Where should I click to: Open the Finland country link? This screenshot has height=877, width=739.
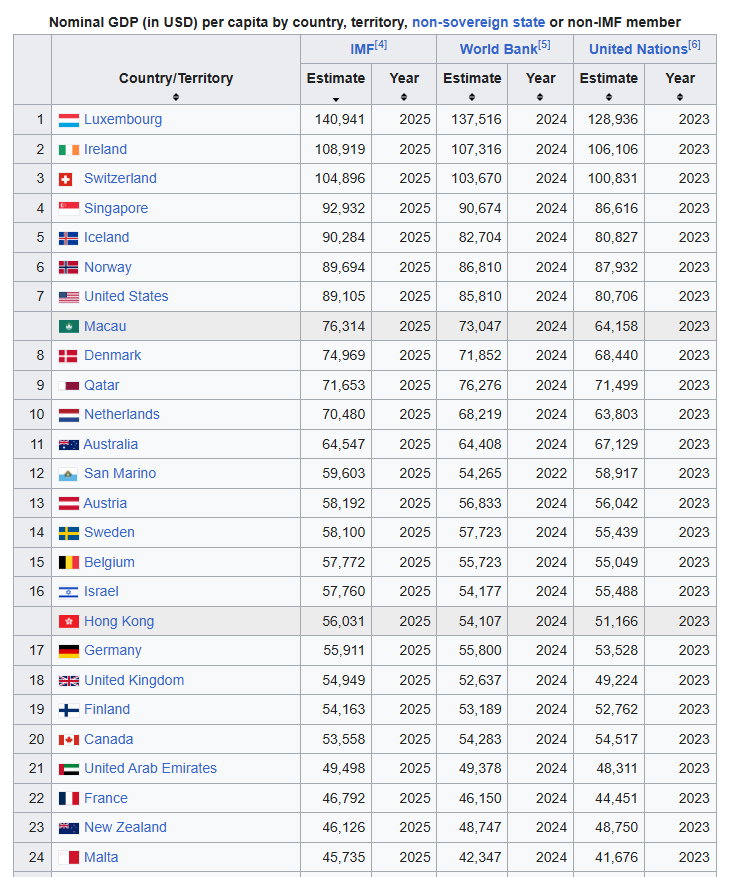[107, 710]
